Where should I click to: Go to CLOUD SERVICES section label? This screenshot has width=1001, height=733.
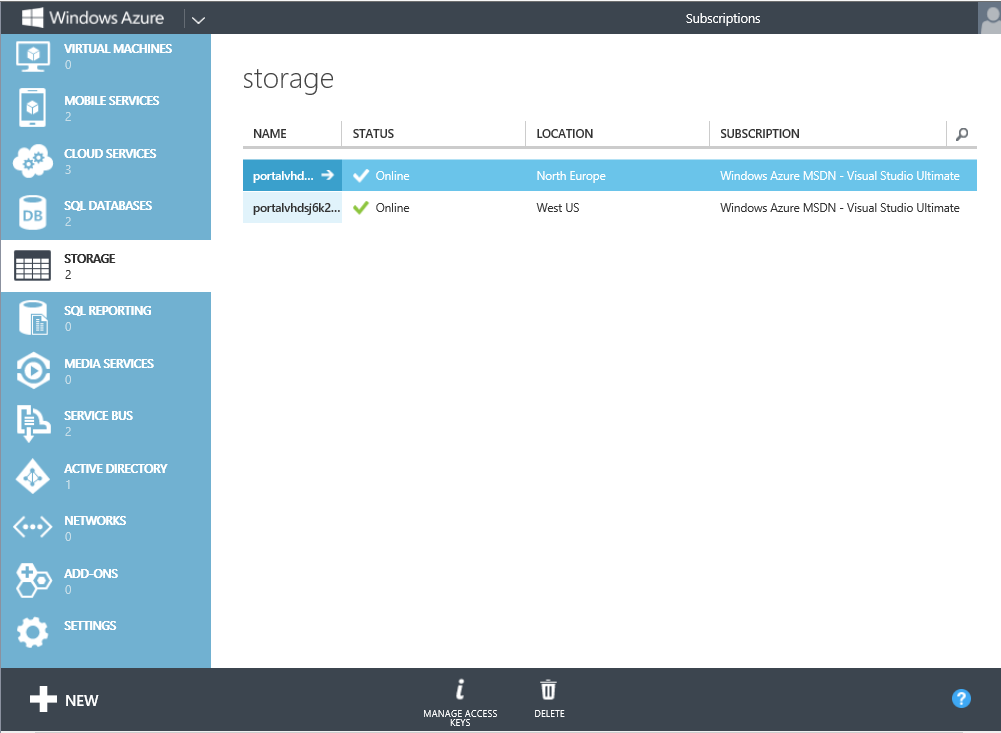tap(110, 153)
